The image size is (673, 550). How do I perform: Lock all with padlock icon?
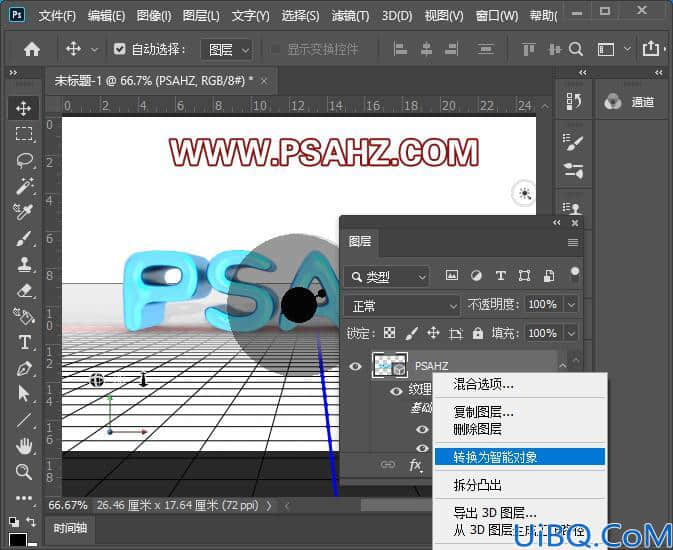478,333
